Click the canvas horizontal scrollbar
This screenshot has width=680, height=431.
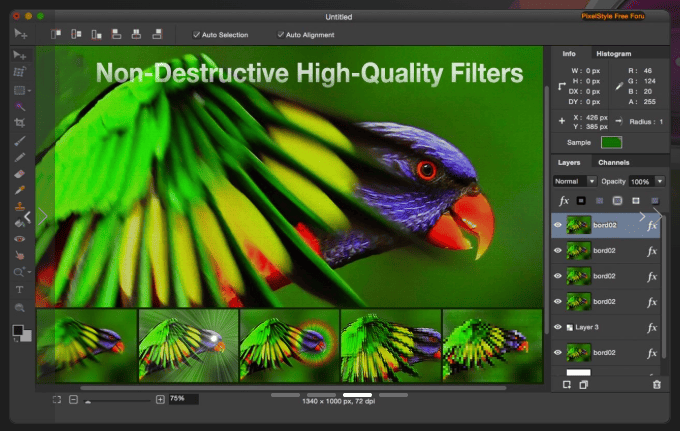[x=293, y=388]
